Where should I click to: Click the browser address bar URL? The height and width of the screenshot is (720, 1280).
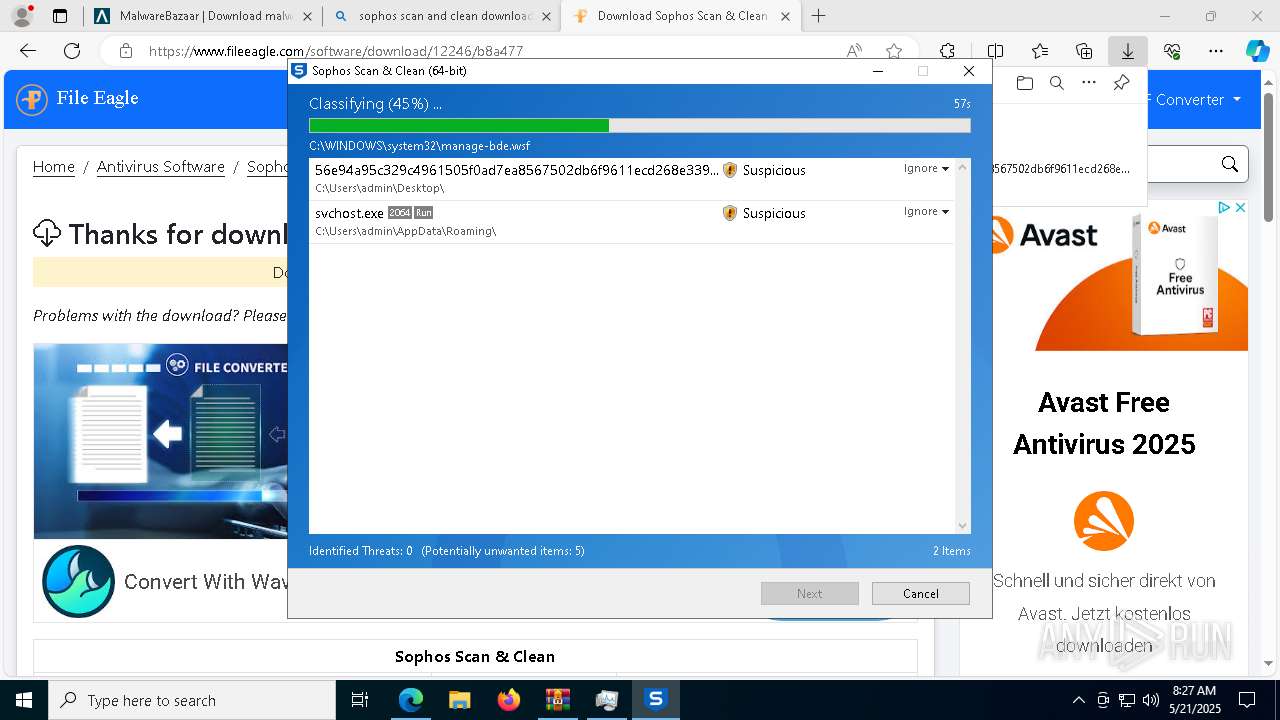tap(336, 51)
